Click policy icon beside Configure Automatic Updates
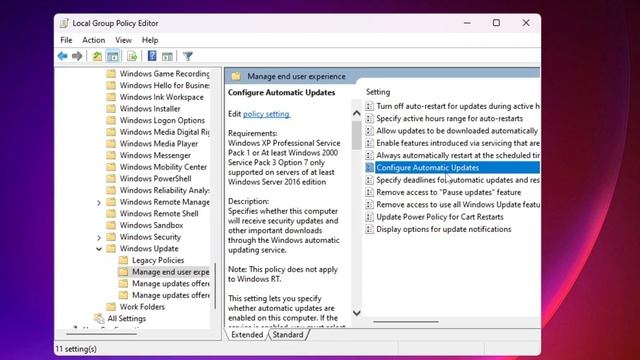The height and width of the screenshot is (360, 640). (369, 167)
